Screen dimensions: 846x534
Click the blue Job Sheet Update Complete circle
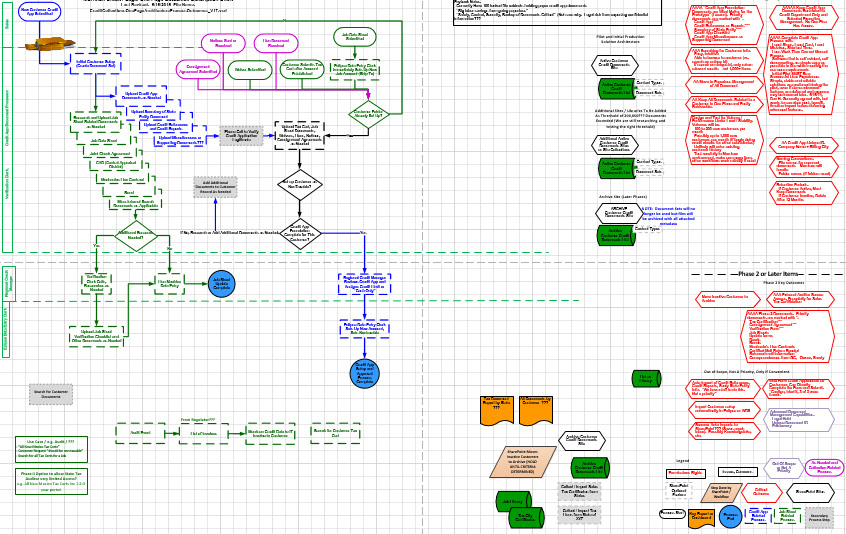(221, 284)
